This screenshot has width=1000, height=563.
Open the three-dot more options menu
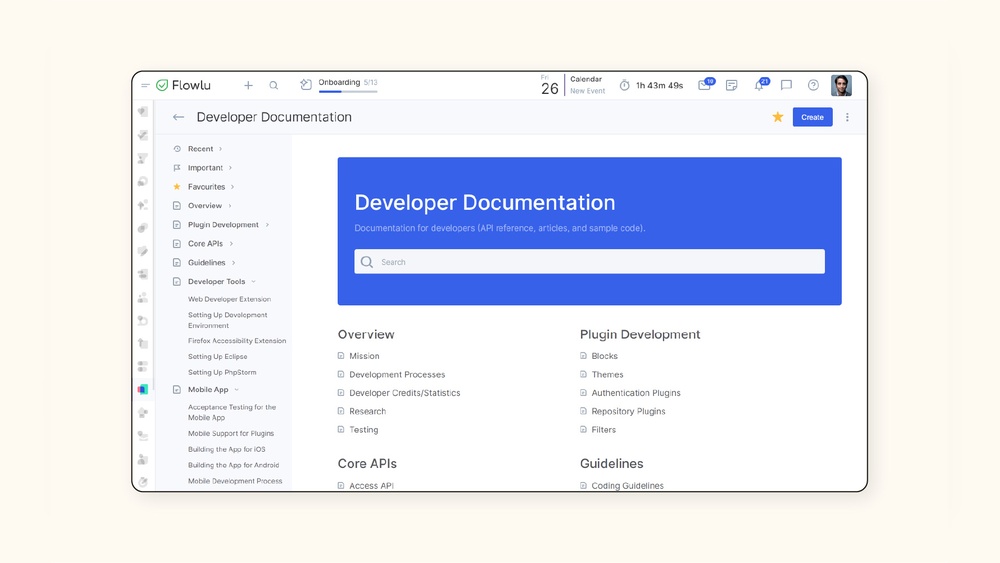[847, 117]
